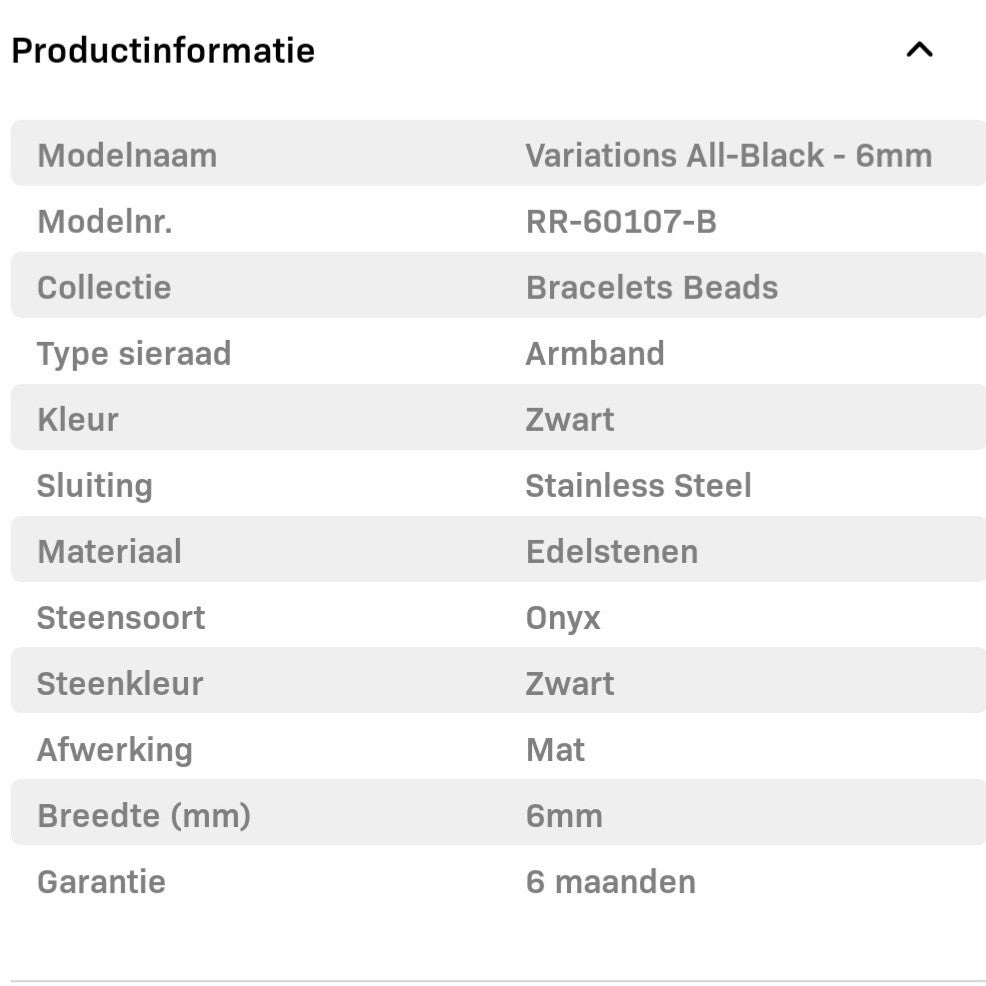This screenshot has width=986, height=986.
Task: Click the "Onyx" stone type value
Action: click(563, 617)
